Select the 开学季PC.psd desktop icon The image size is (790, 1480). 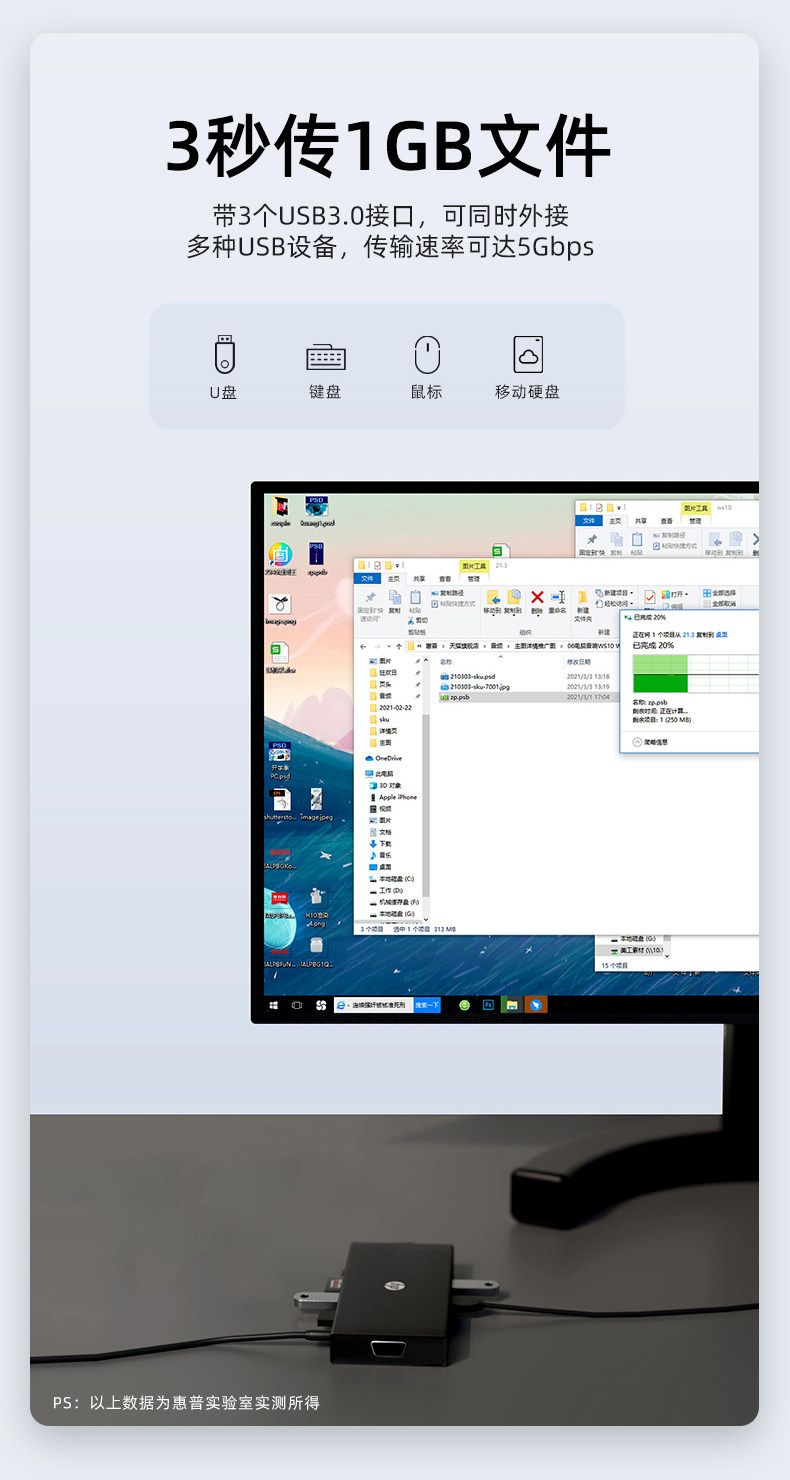(280, 761)
